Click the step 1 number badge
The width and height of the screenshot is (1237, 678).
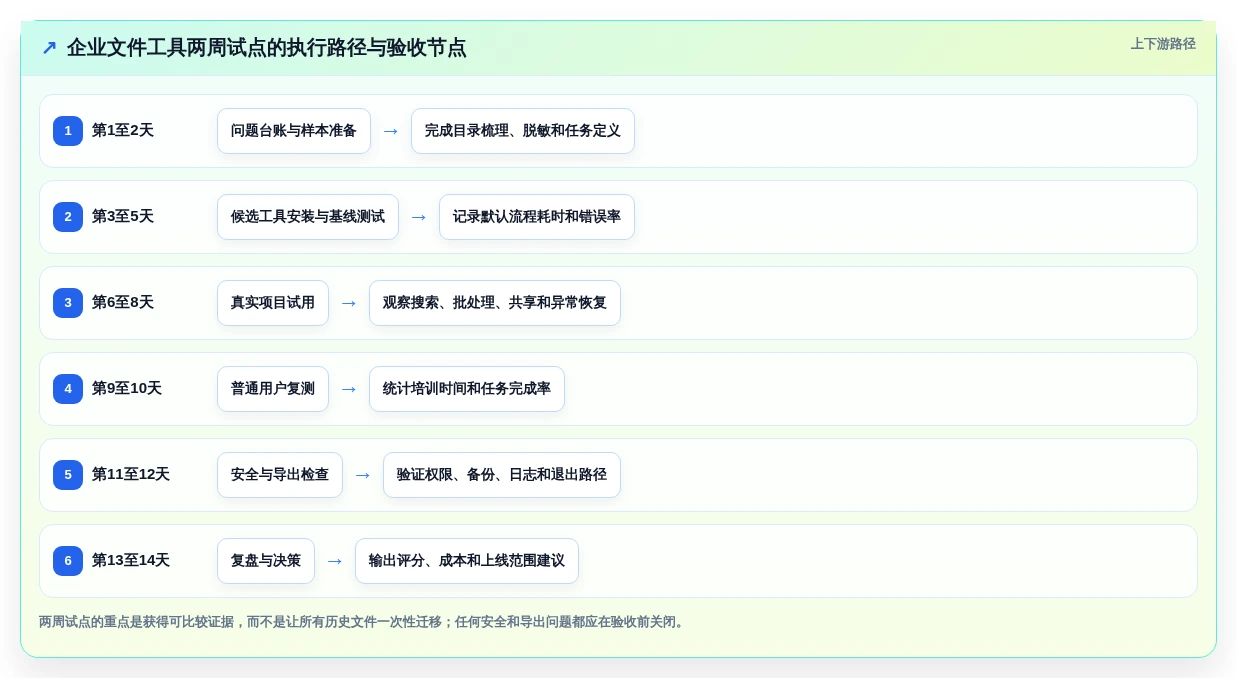pyautogui.click(x=68, y=131)
